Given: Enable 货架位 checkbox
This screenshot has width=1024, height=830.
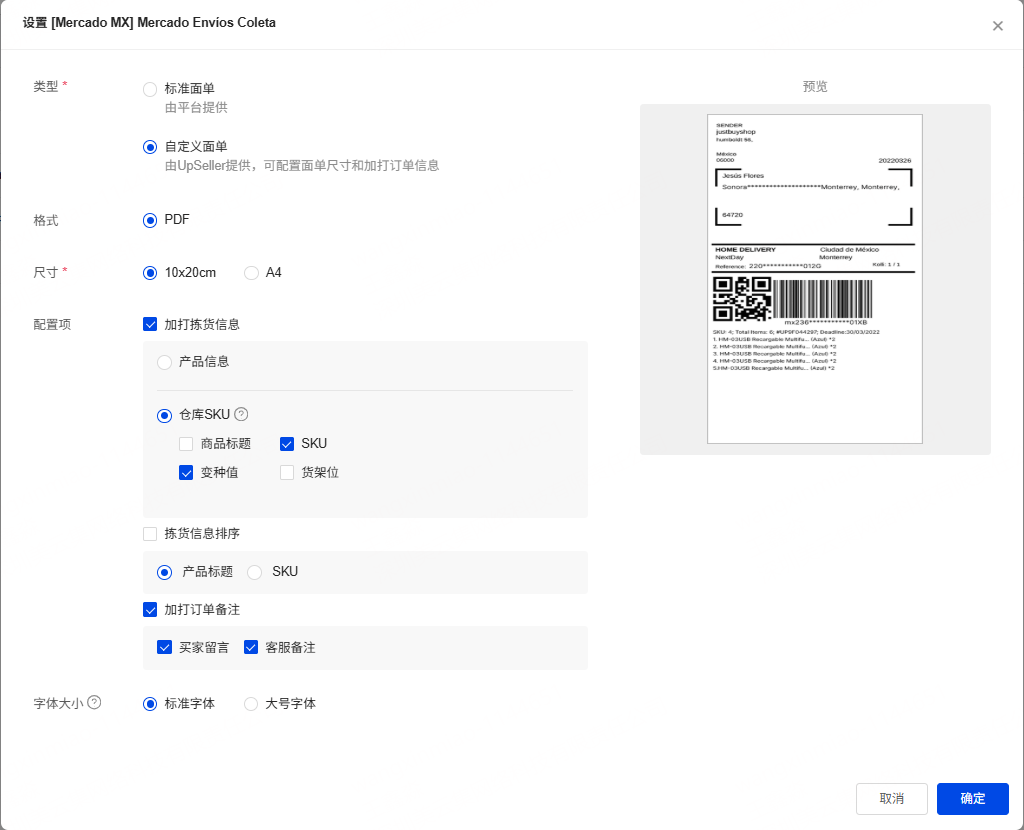Looking at the screenshot, I should click(287, 473).
